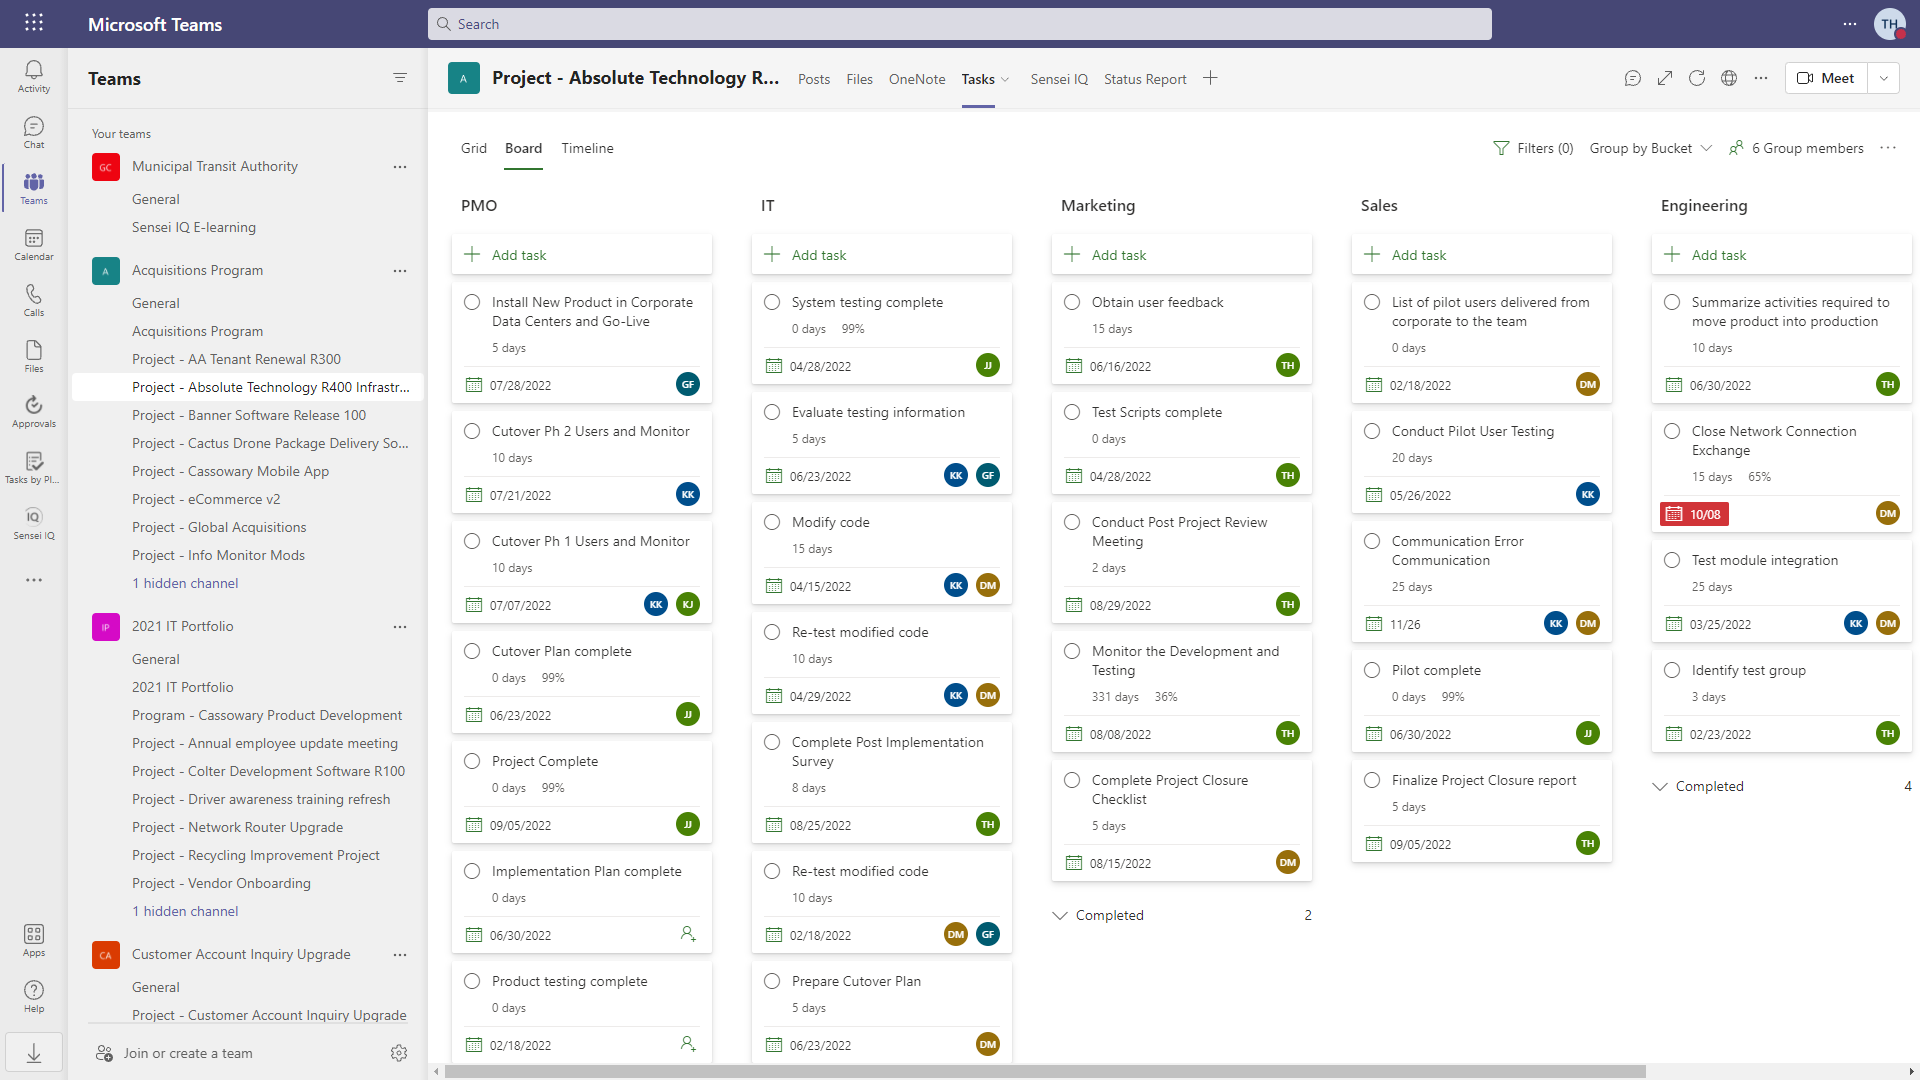Open the Approvals app icon
Image resolution: width=1920 pixels, height=1080 pixels.
tap(34, 411)
